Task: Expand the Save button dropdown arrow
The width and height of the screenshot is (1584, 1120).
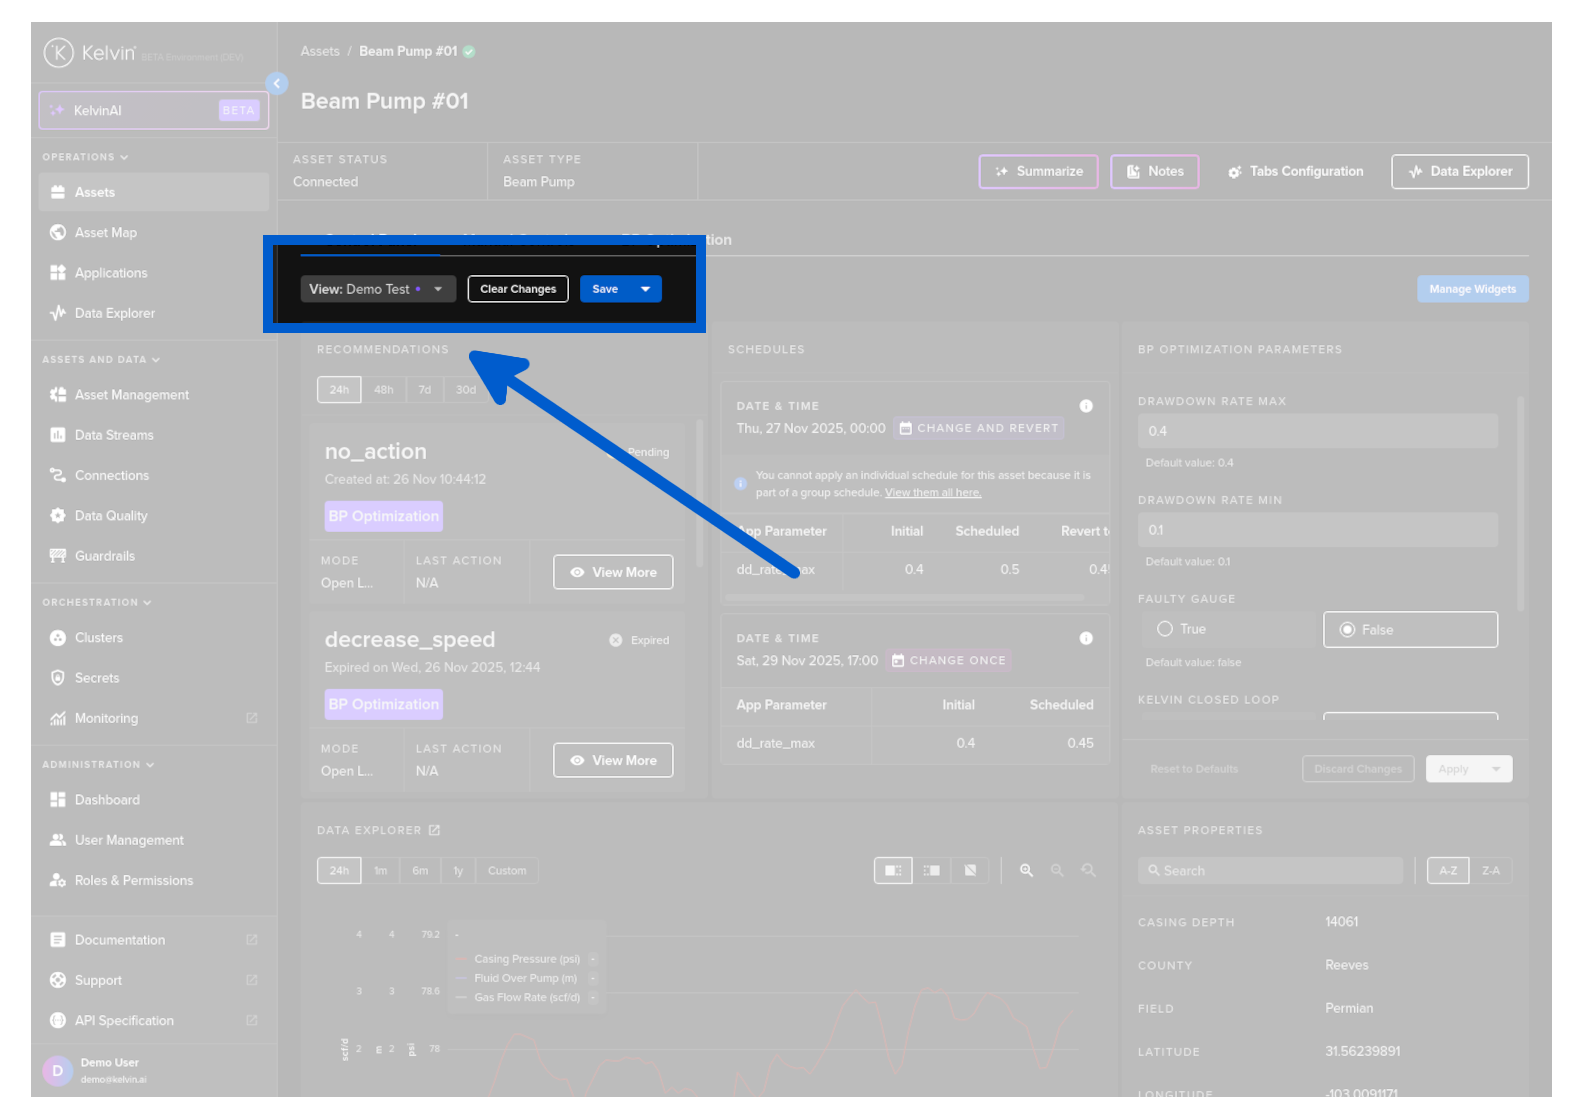Action: point(646,289)
